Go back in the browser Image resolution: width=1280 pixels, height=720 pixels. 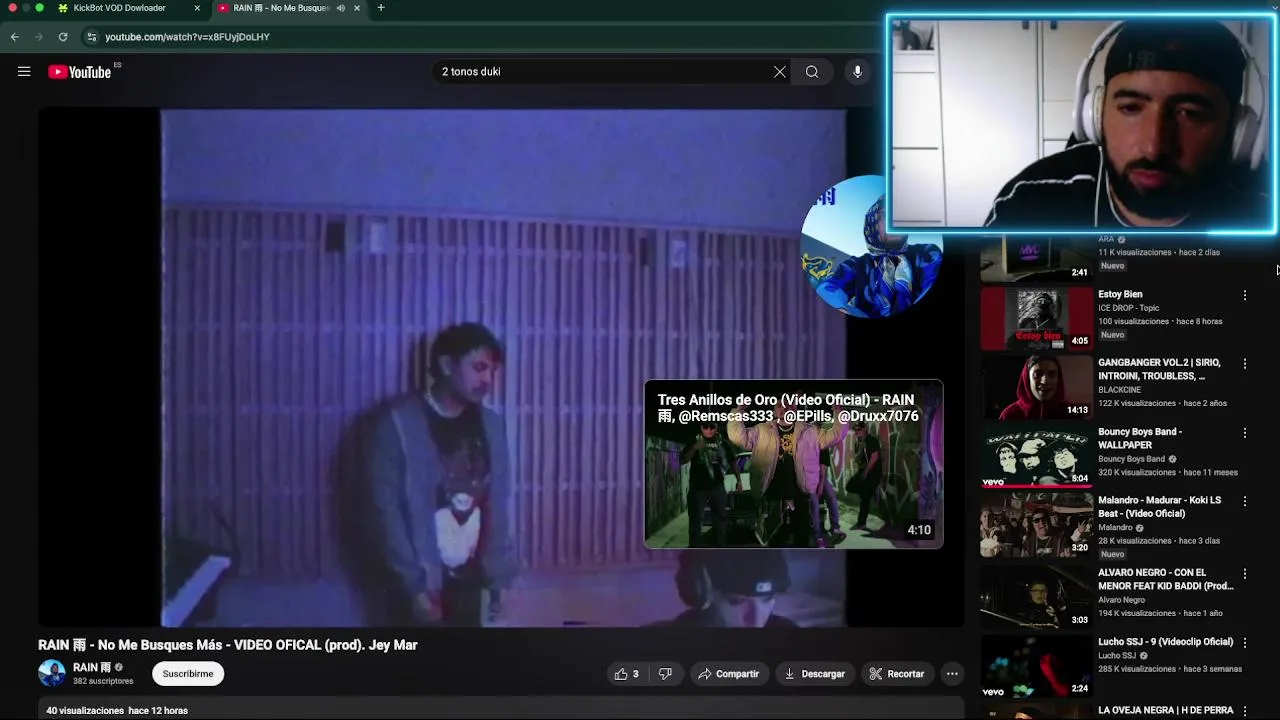point(15,37)
